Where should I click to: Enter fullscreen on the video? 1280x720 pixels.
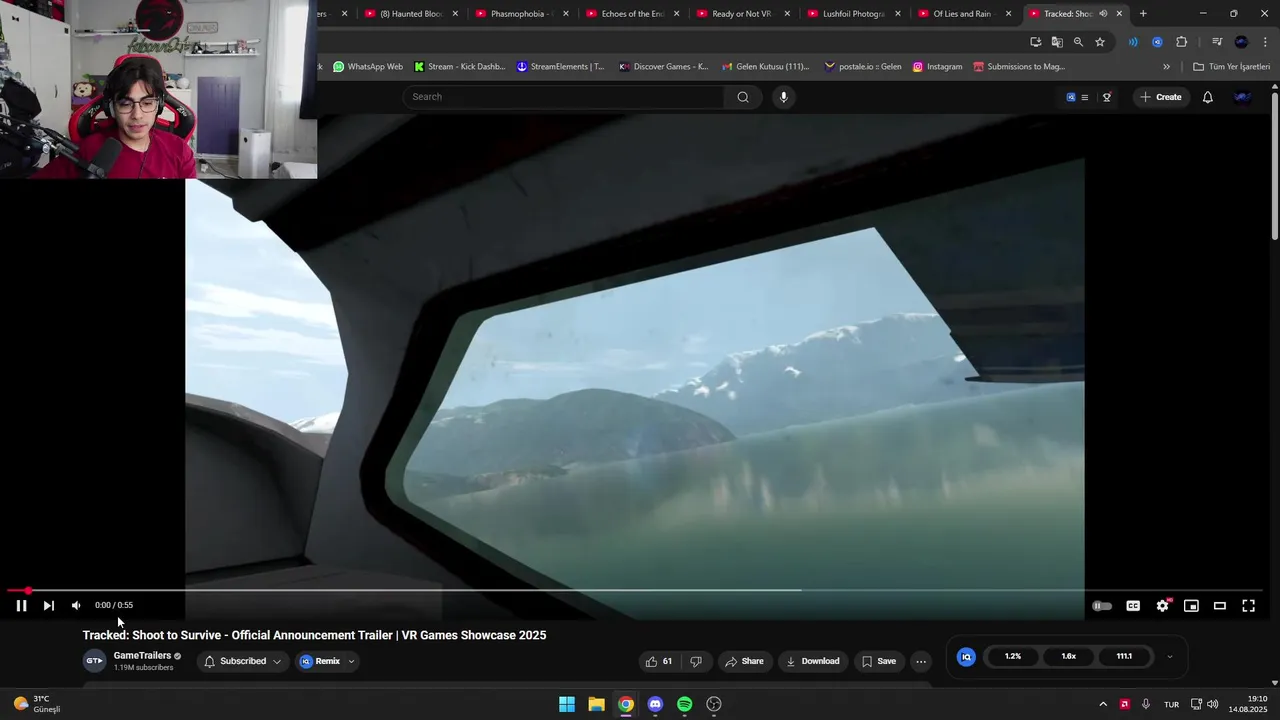coord(1248,606)
